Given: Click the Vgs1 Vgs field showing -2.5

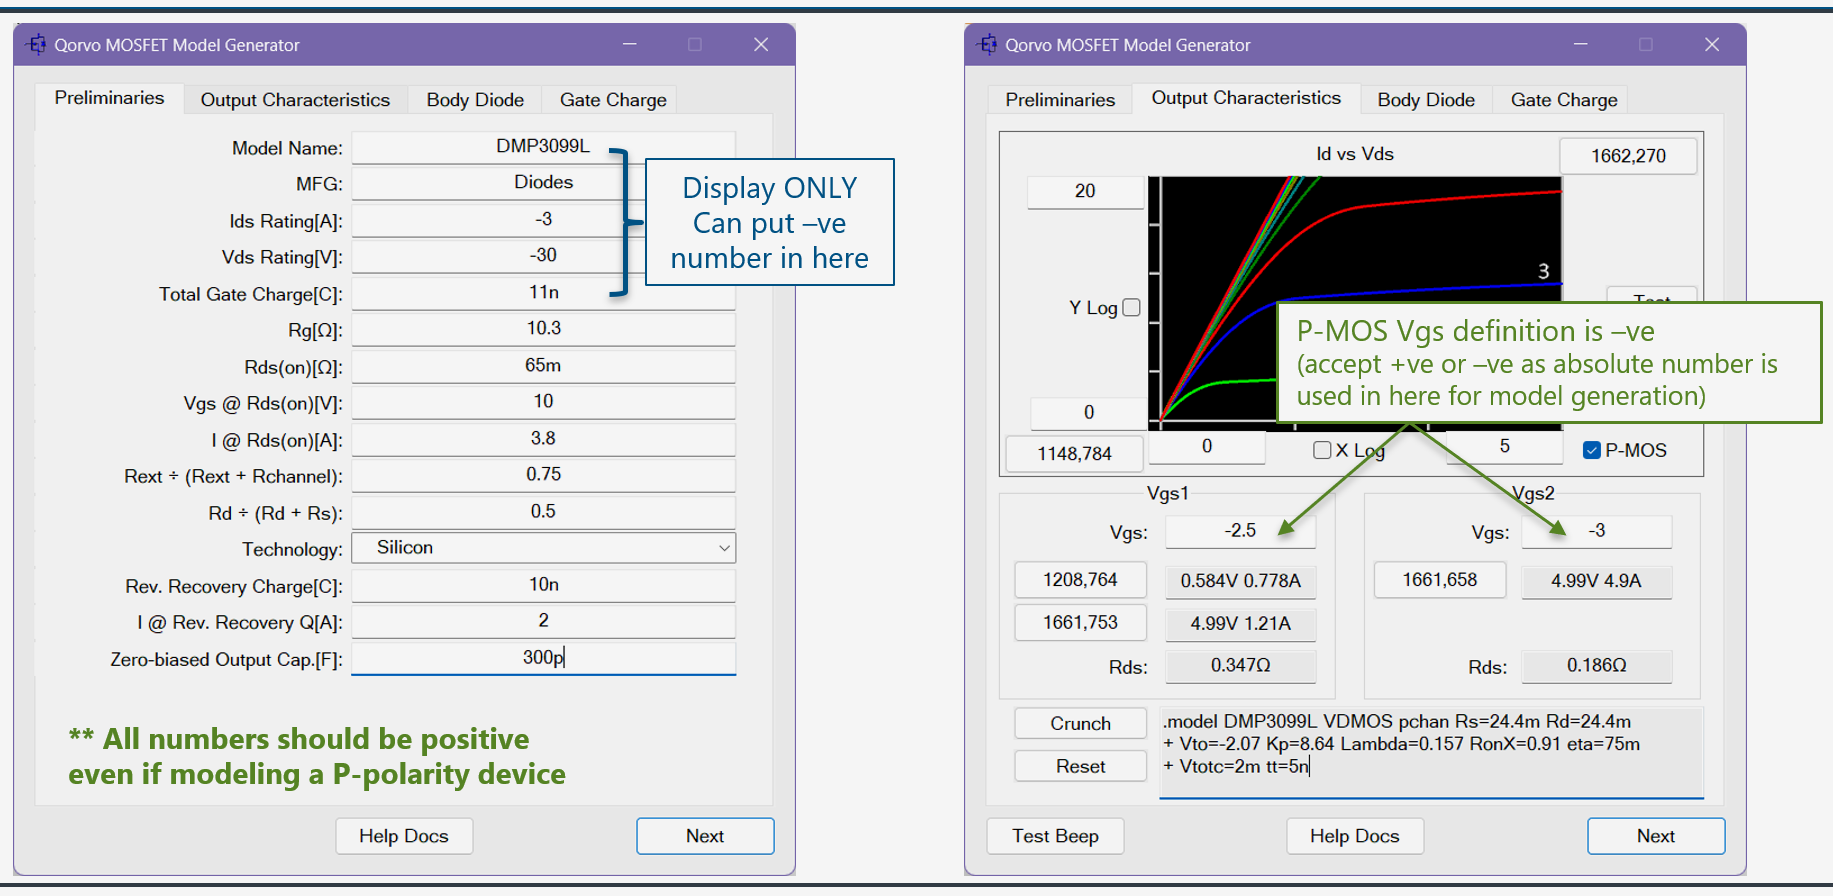Looking at the screenshot, I should [x=1240, y=532].
